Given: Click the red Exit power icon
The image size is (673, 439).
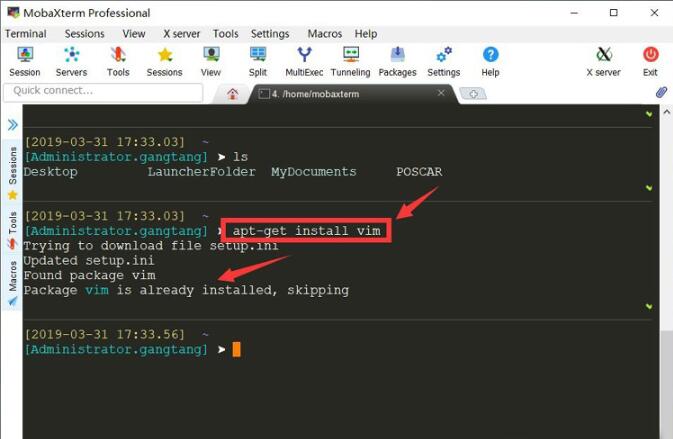Looking at the screenshot, I should [650, 61].
